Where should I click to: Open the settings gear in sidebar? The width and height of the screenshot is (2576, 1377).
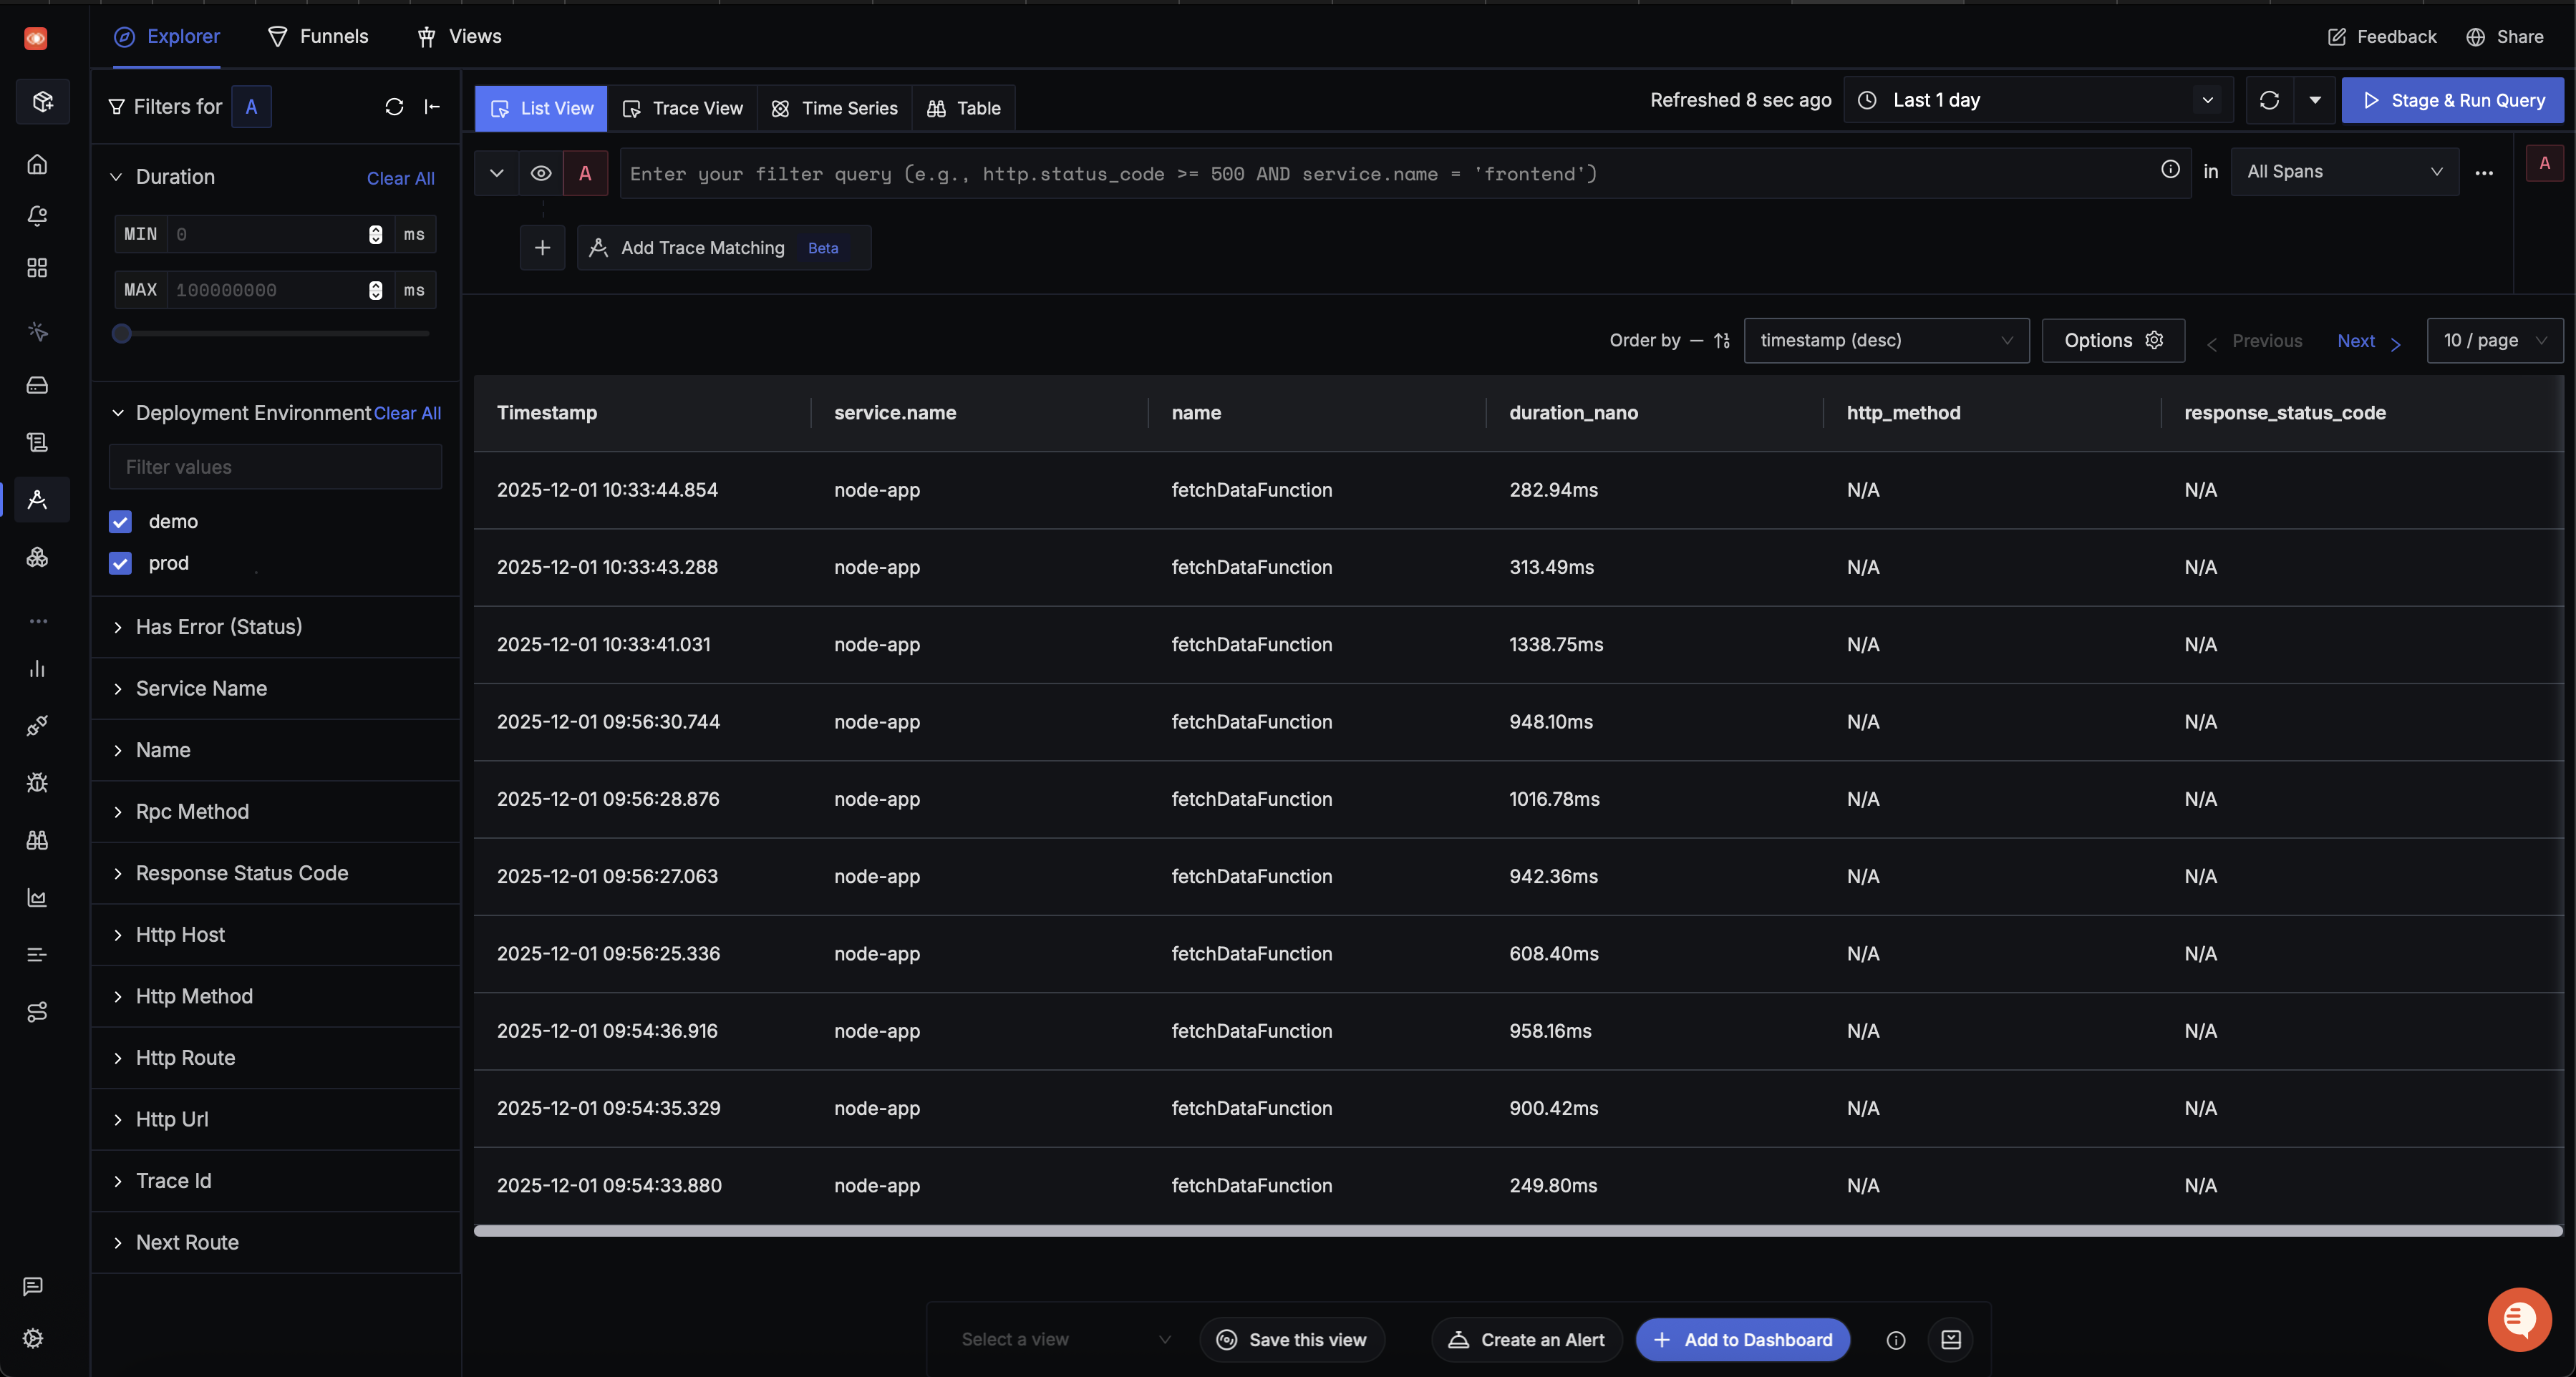pyautogui.click(x=33, y=1338)
